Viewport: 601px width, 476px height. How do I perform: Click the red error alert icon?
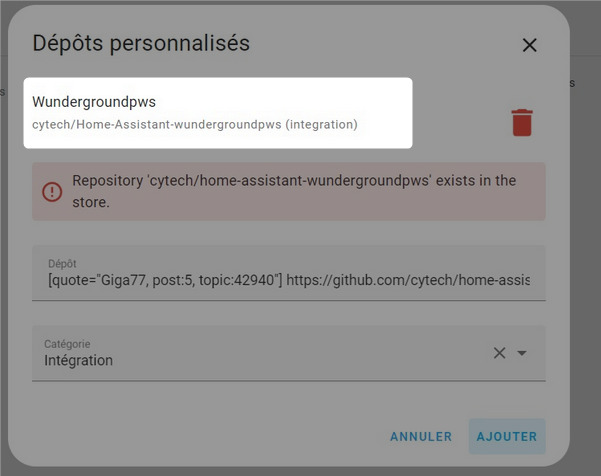click(52, 191)
